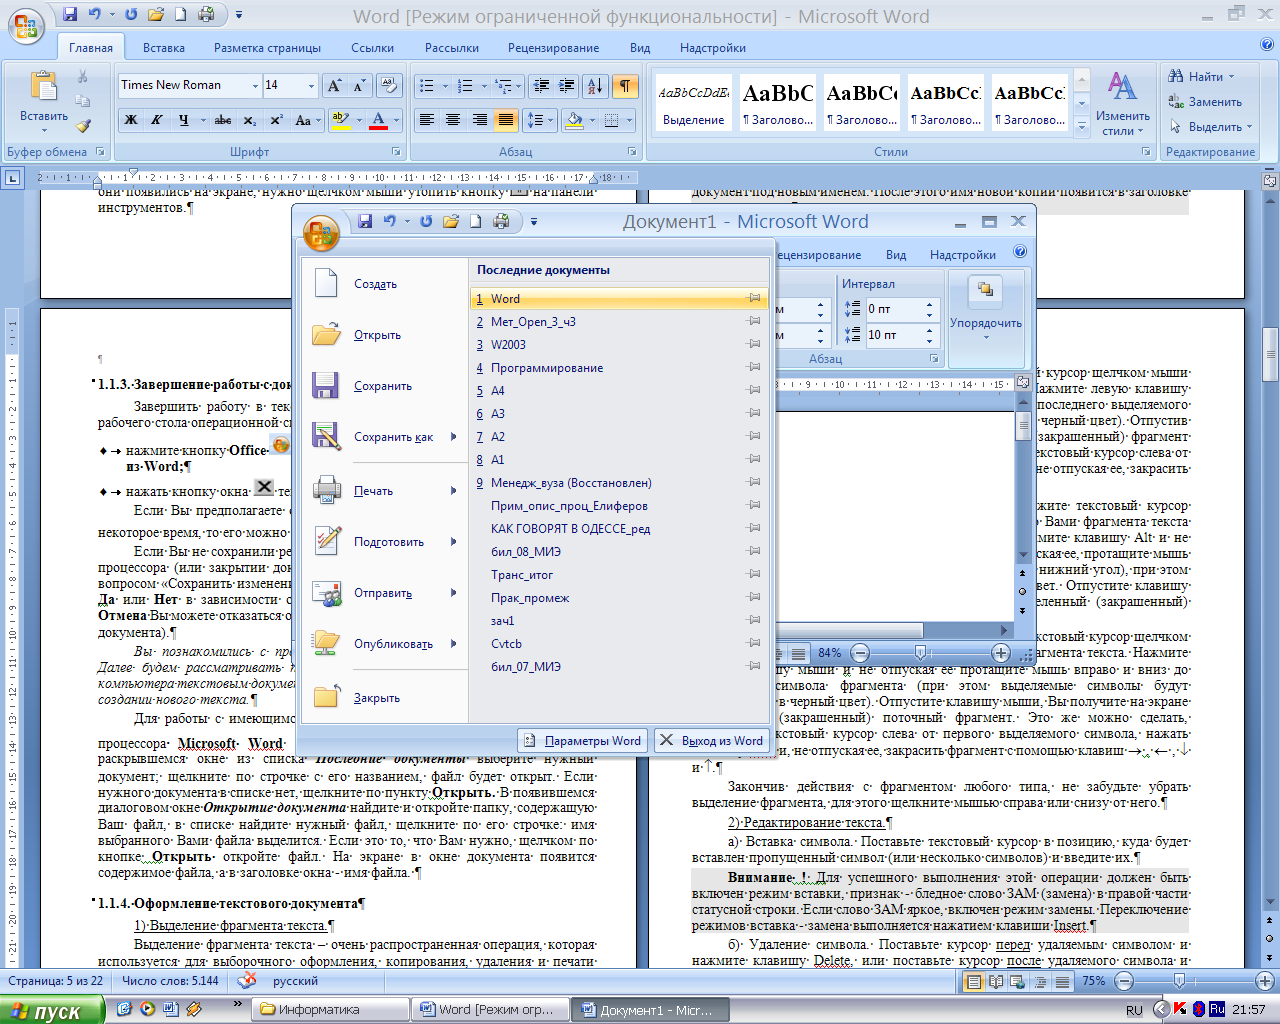Click the Заменить button in Редактирование
1280x1024 pixels.
[1205, 102]
